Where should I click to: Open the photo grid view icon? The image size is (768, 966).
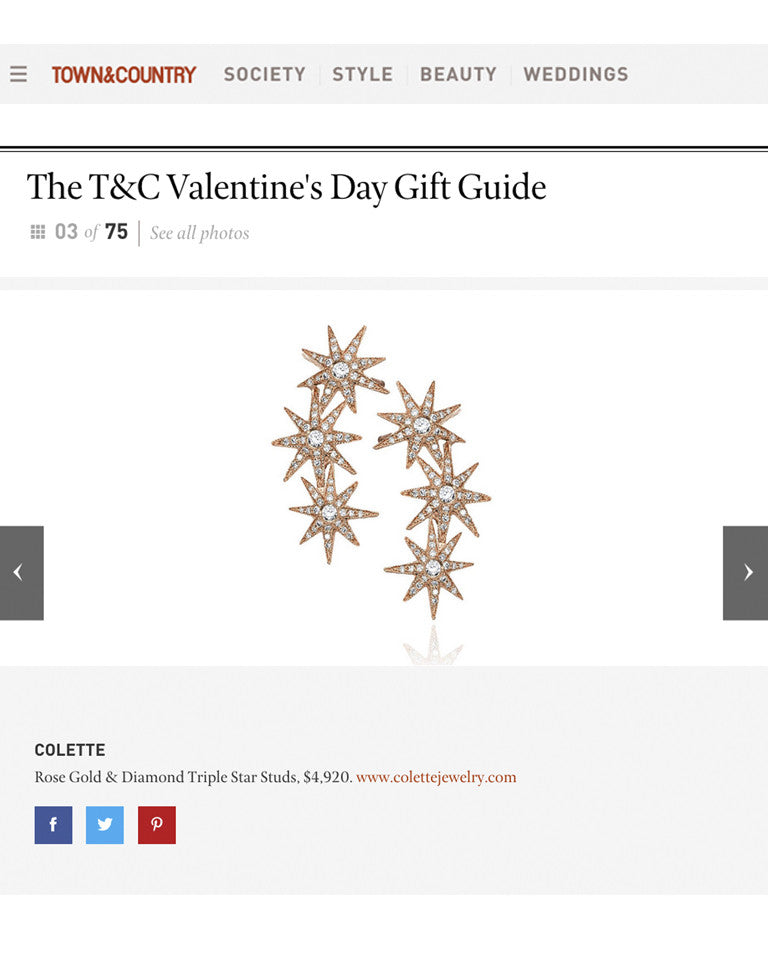(38, 232)
